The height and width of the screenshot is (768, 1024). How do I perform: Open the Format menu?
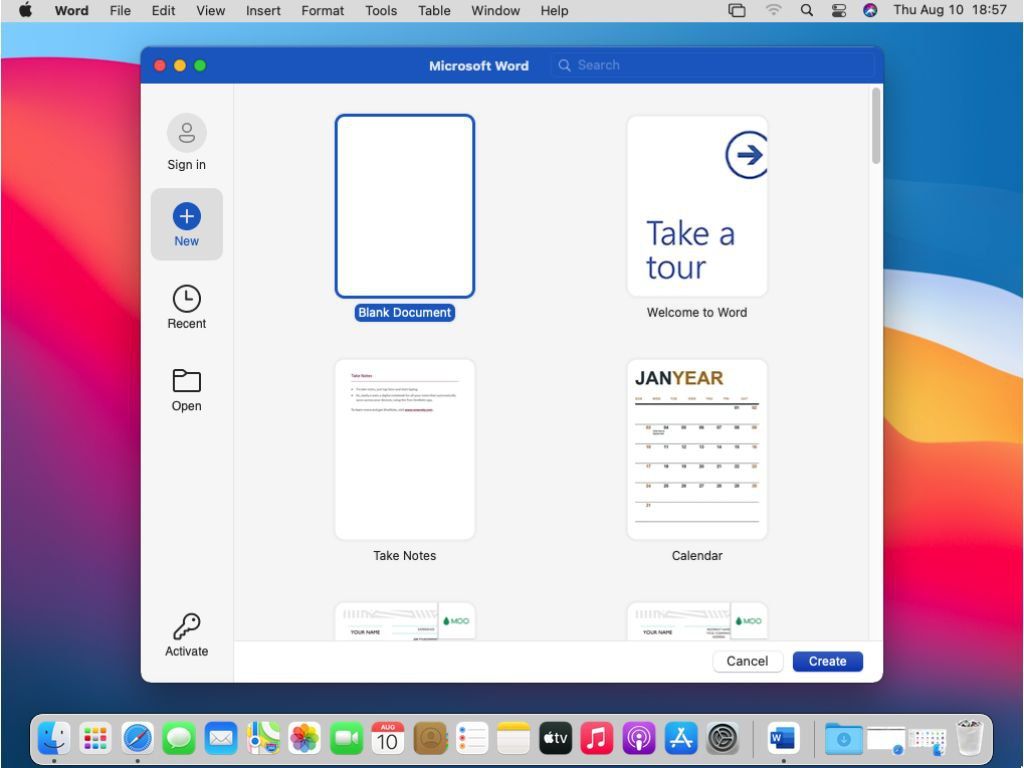tap(322, 11)
